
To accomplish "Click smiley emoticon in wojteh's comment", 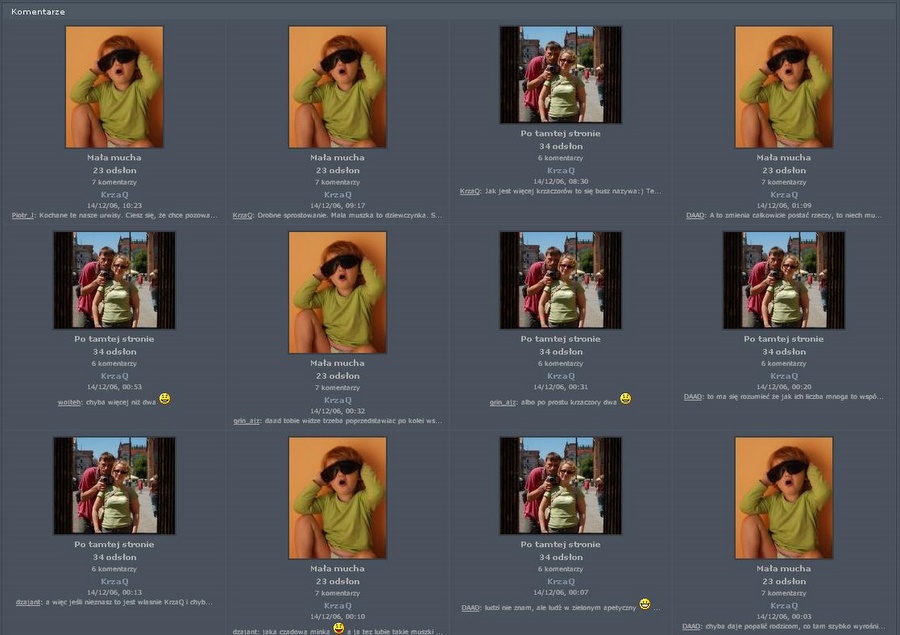I will click(164, 399).
